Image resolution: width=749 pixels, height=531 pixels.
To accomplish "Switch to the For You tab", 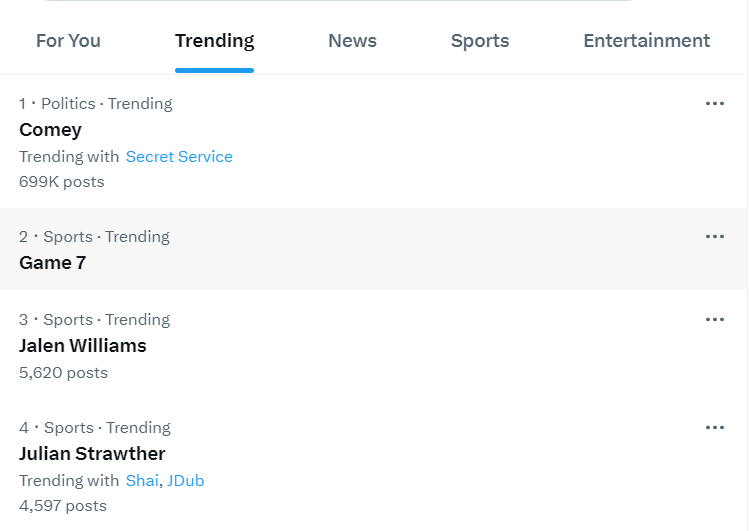I will (x=68, y=41).
